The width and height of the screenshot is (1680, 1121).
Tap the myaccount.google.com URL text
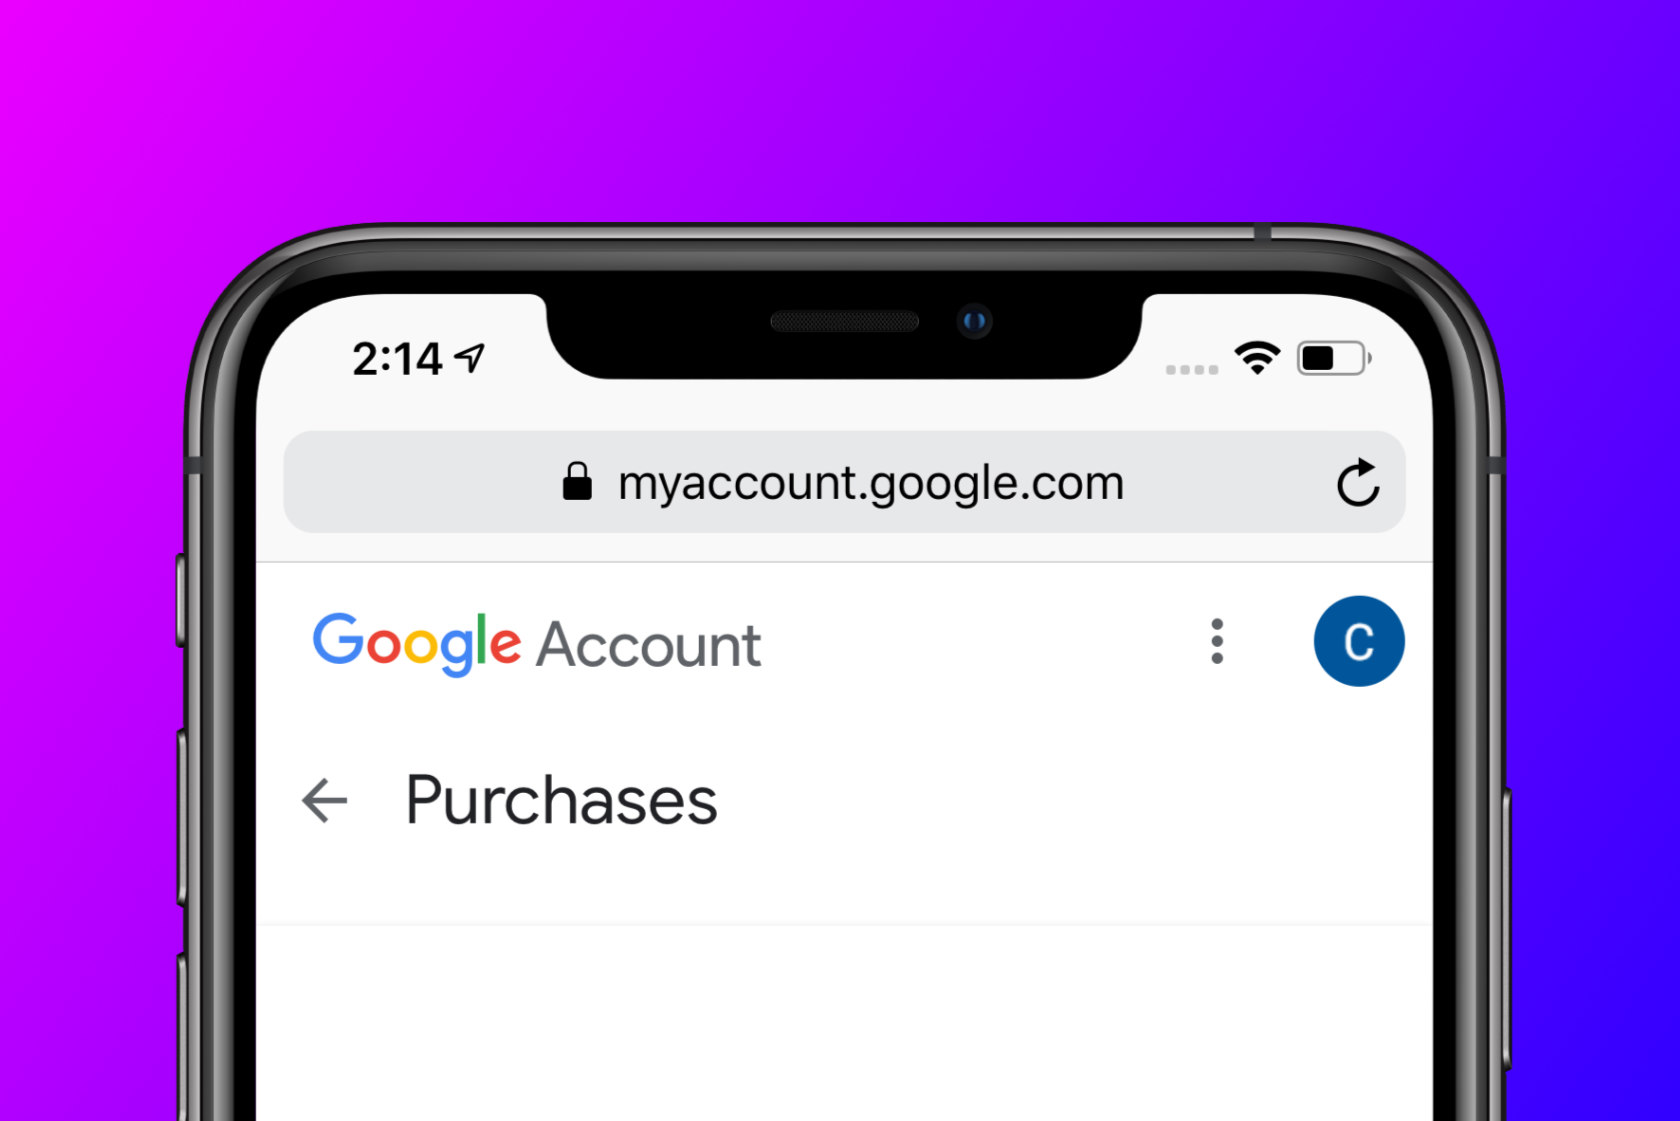point(871,483)
